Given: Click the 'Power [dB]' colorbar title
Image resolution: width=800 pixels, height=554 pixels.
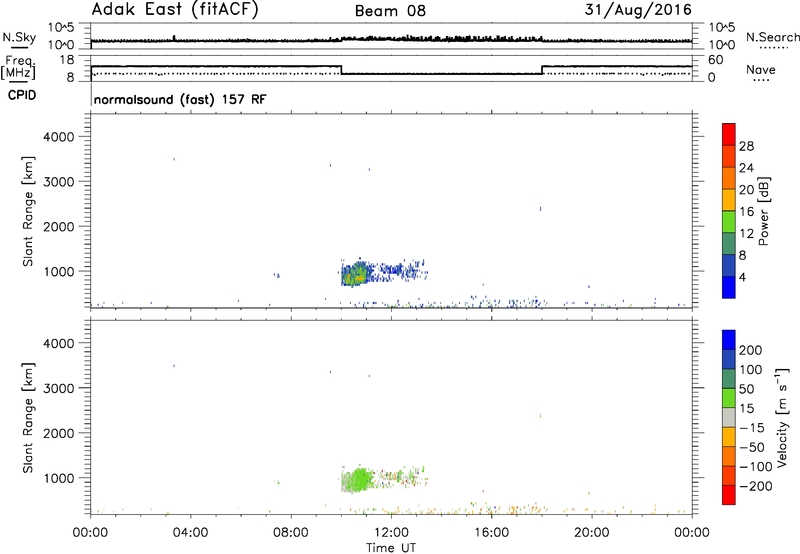Looking at the screenshot, I should pyautogui.click(x=764, y=211).
